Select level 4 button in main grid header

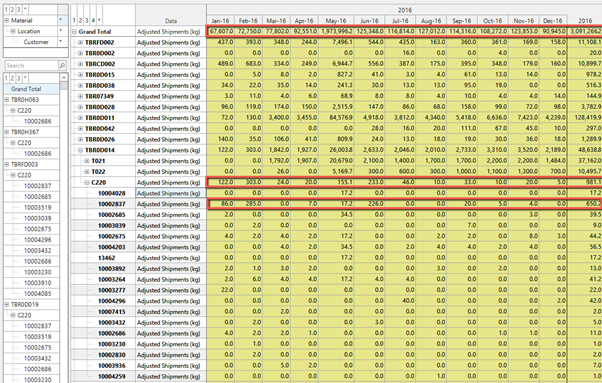(x=93, y=20)
